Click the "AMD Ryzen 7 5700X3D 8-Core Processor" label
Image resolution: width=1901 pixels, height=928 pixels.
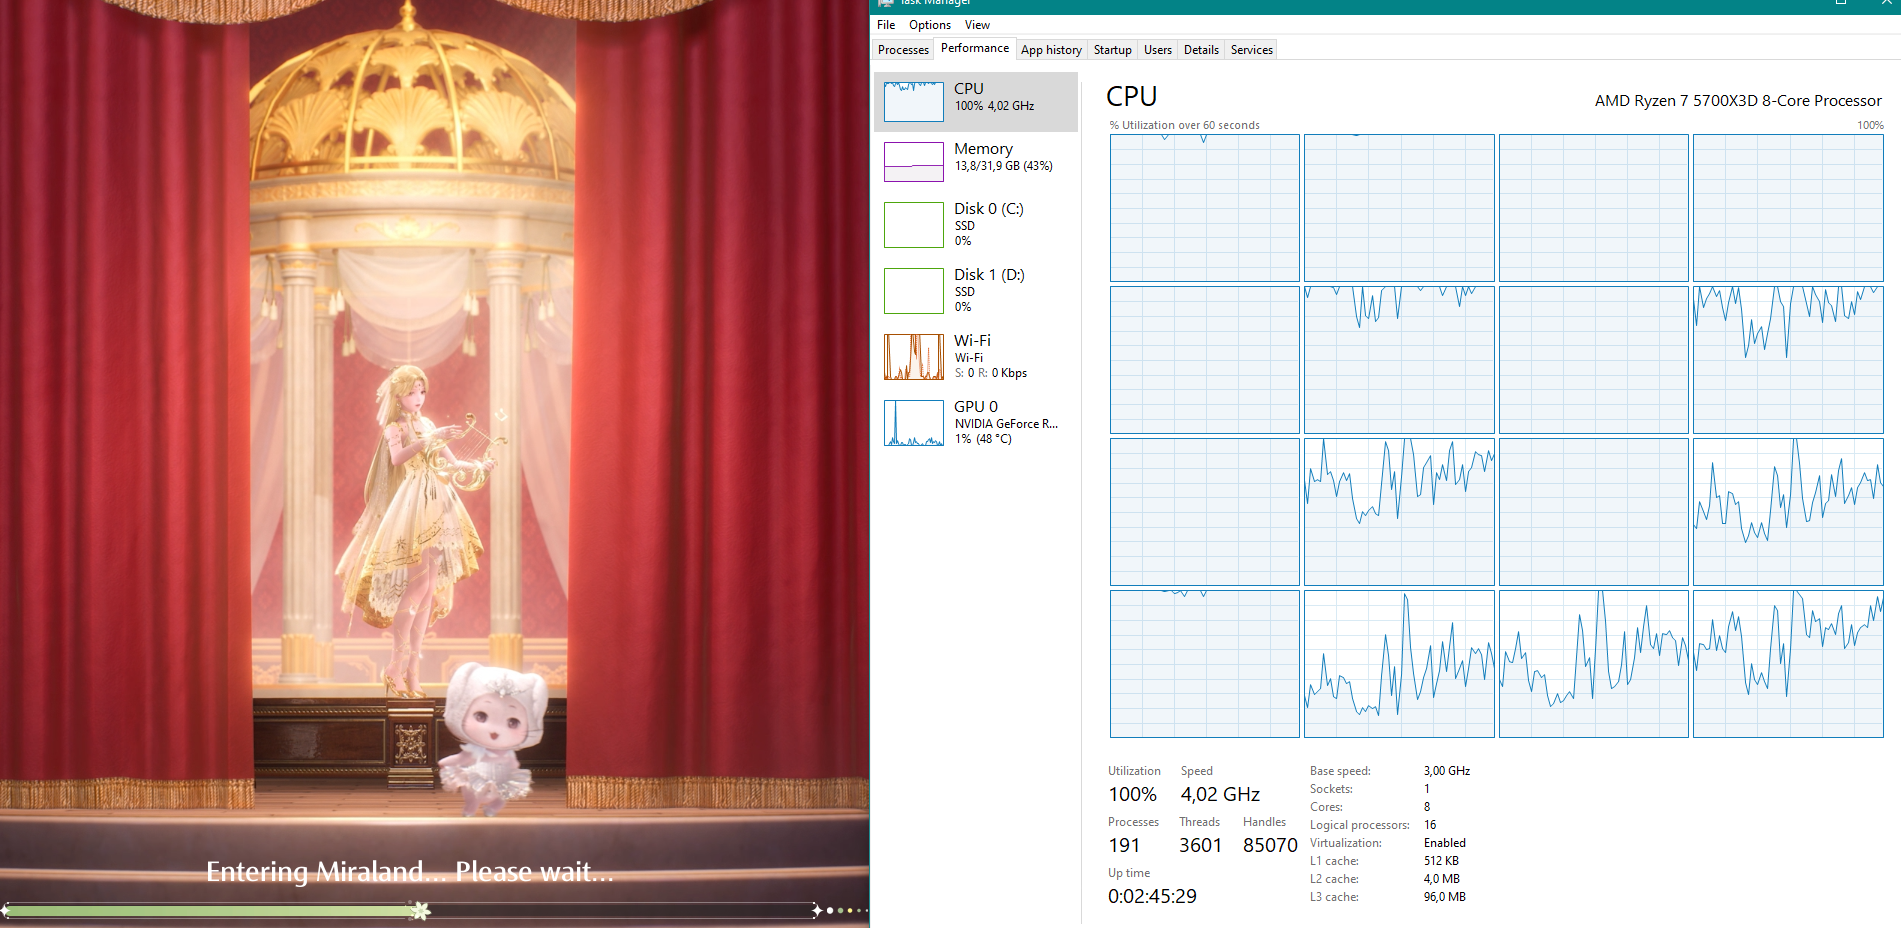tap(1738, 101)
